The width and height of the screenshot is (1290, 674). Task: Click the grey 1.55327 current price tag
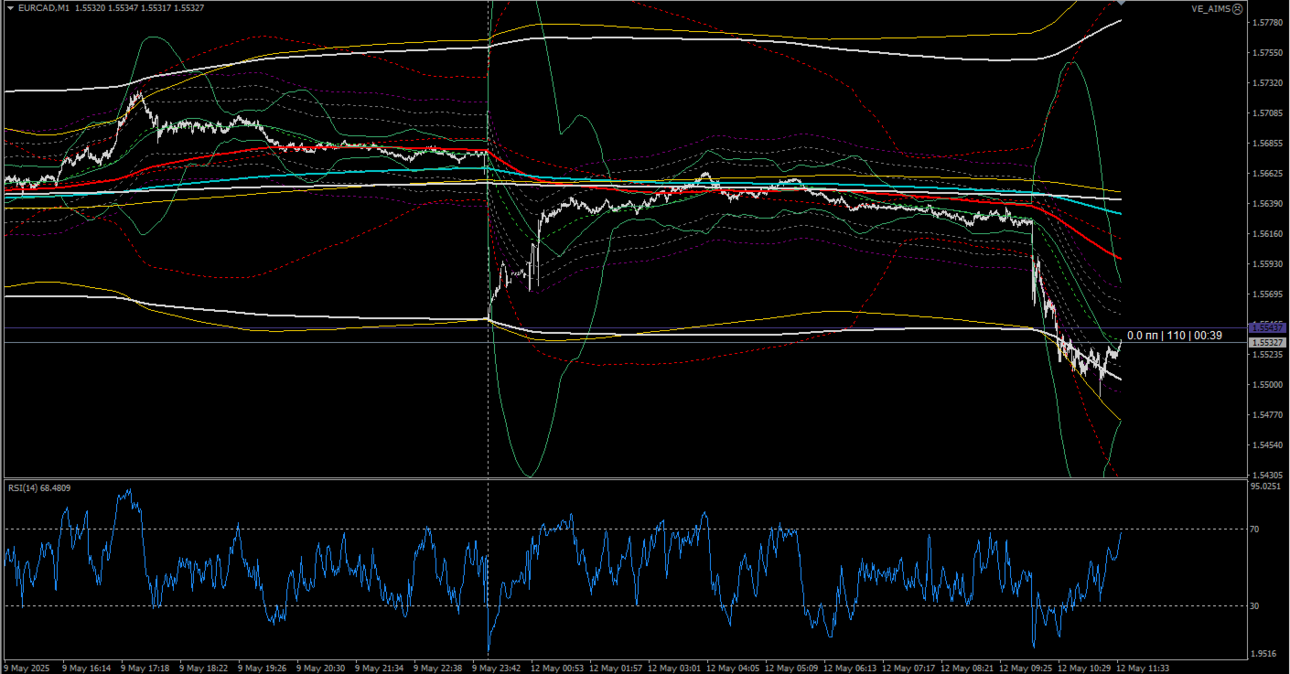click(x=1268, y=342)
